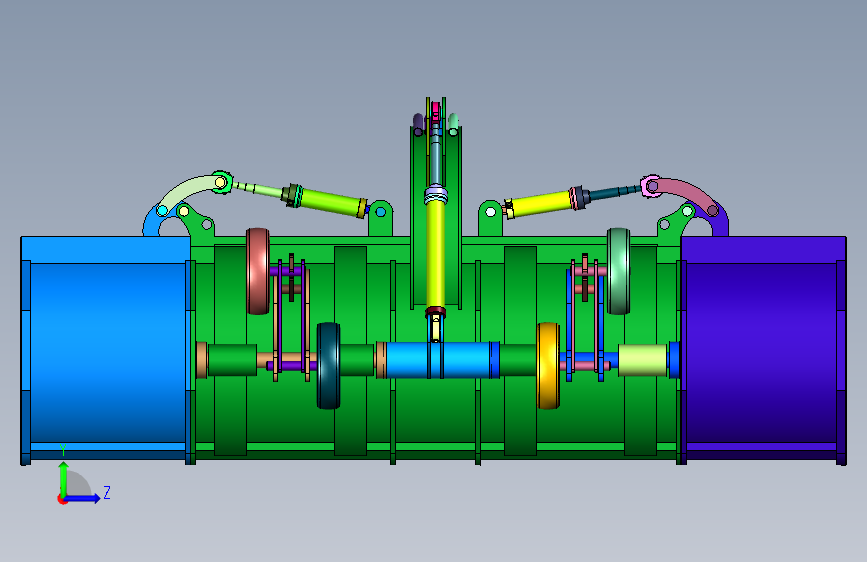Select the pale green wheel at upper right
This screenshot has height=562, width=867.
pos(618,271)
